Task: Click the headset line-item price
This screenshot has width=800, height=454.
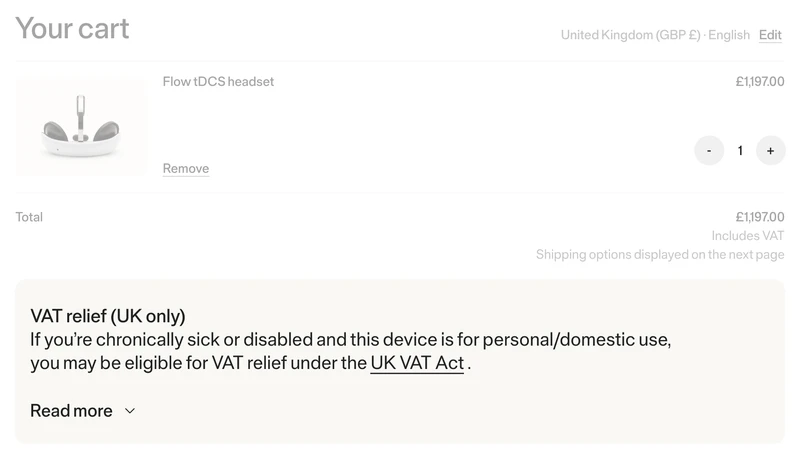Action: (x=759, y=82)
